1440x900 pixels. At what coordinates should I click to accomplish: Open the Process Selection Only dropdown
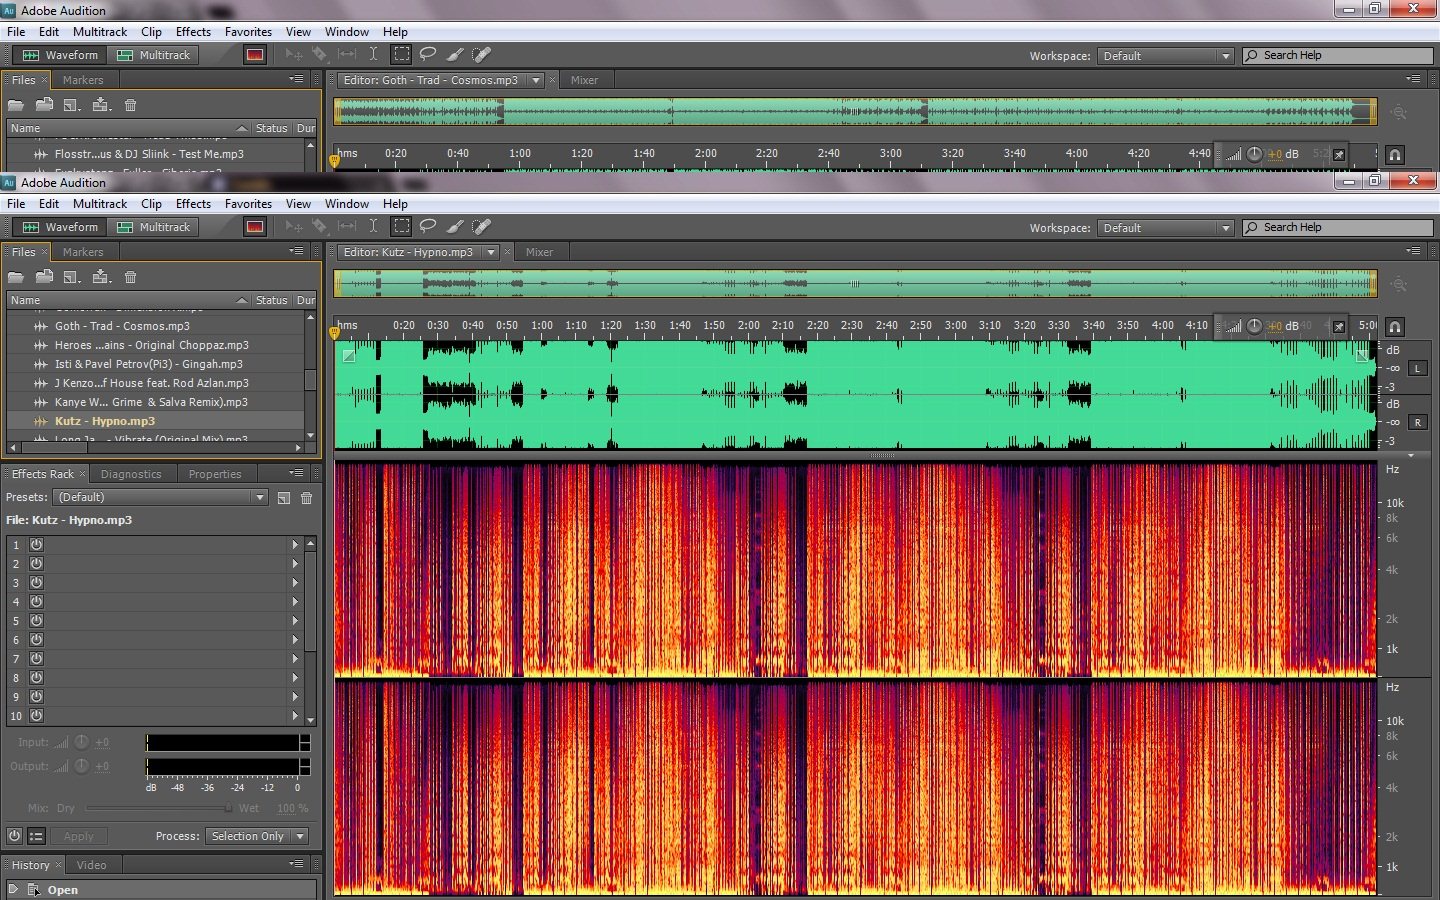click(x=256, y=836)
